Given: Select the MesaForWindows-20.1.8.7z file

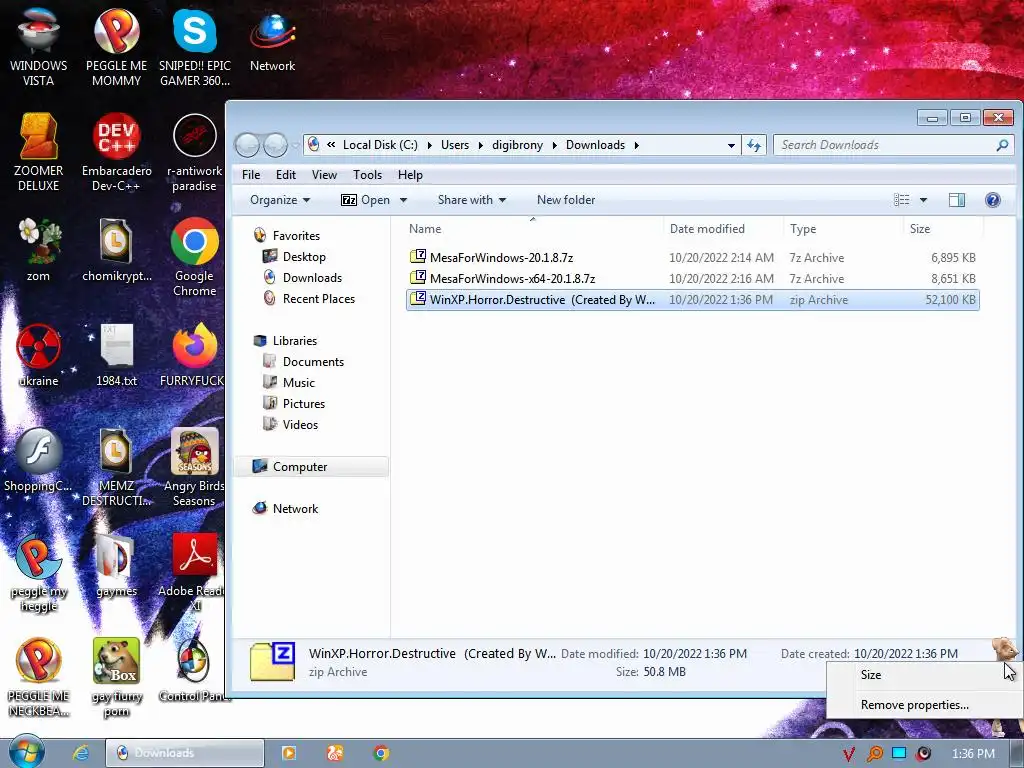Looking at the screenshot, I should pyautogui.click(x=692, y=257).
